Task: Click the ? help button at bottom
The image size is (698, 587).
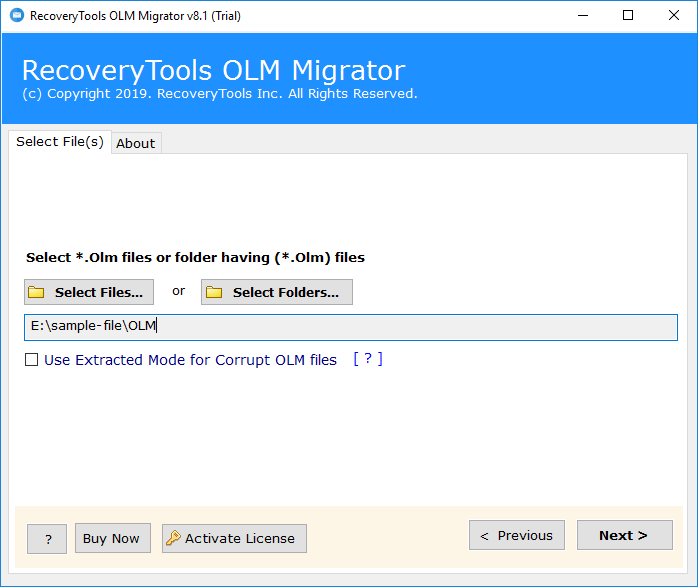Action: pyautogui.click(x=47, y=539)
